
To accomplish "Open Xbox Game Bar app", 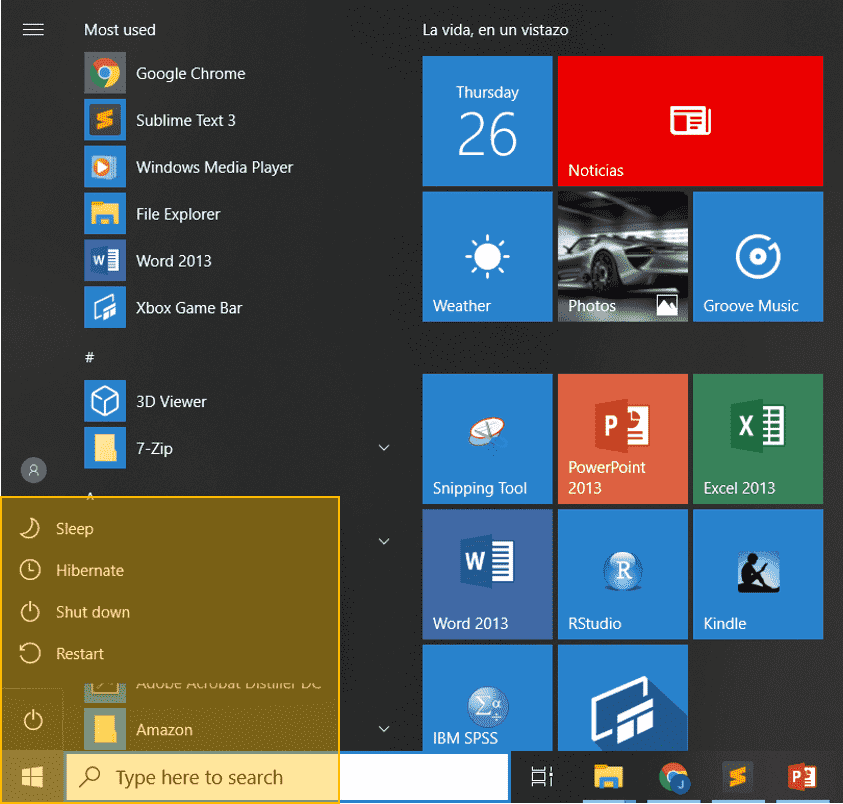I will tap(188, 308).
